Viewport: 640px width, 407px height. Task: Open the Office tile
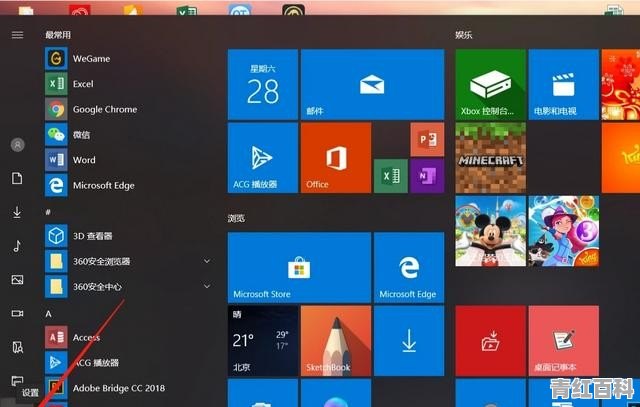[x=336, y=158]
